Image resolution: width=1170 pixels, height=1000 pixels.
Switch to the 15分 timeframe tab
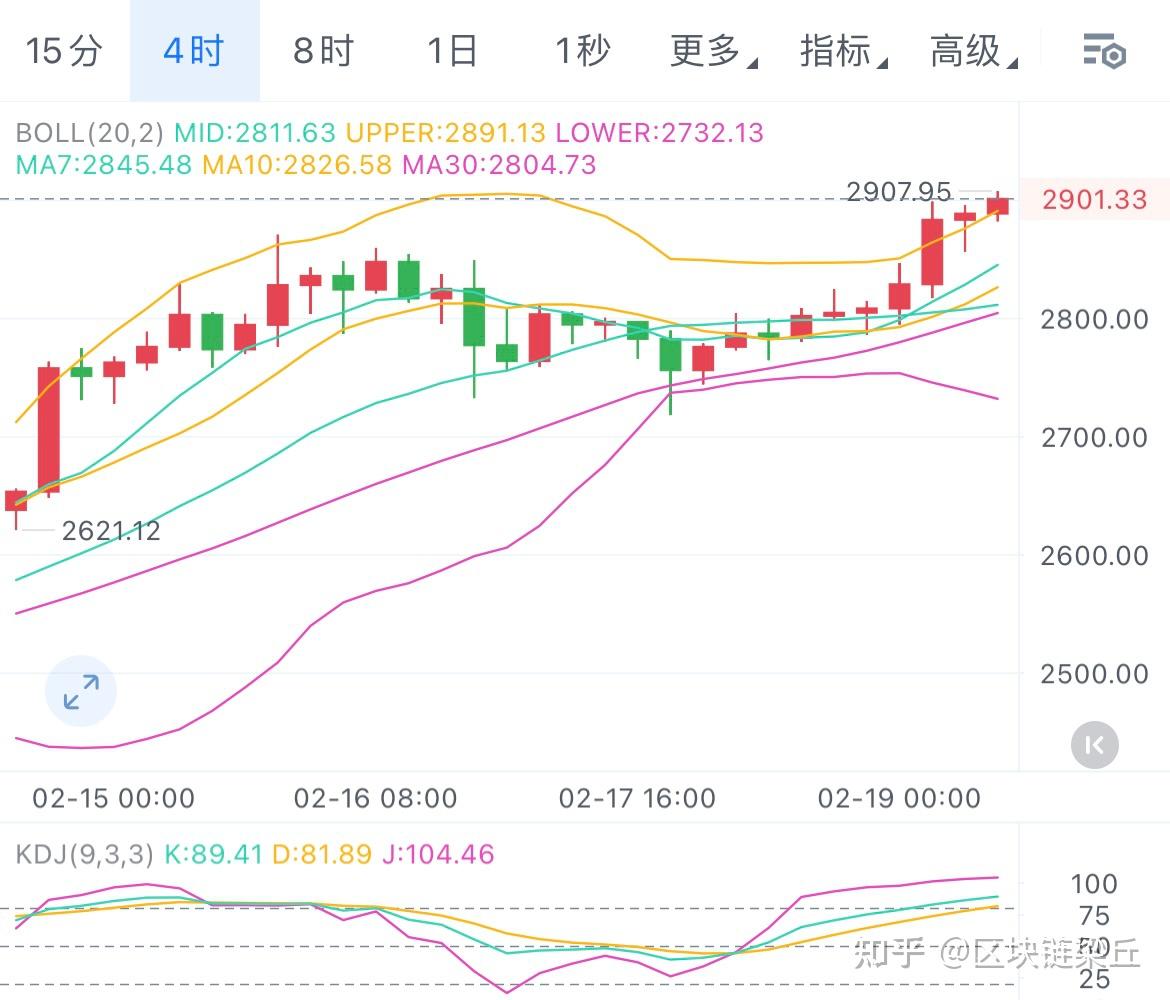pos(63,51)
